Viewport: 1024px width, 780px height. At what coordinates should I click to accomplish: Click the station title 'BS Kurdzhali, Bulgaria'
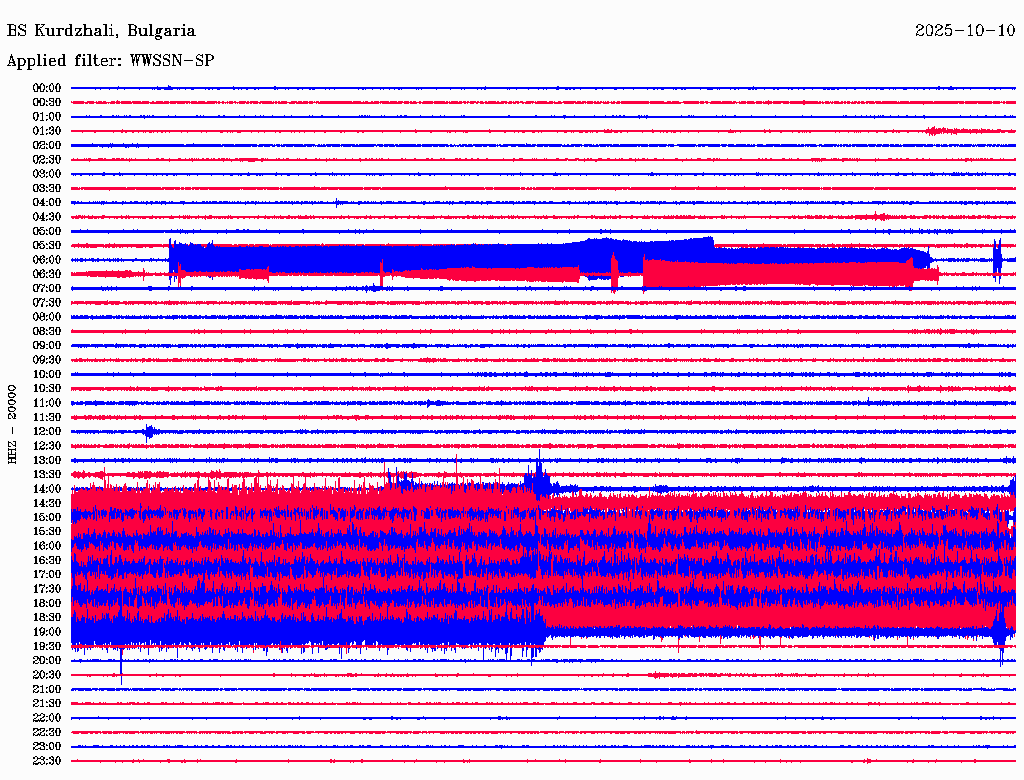click(101, 31)
